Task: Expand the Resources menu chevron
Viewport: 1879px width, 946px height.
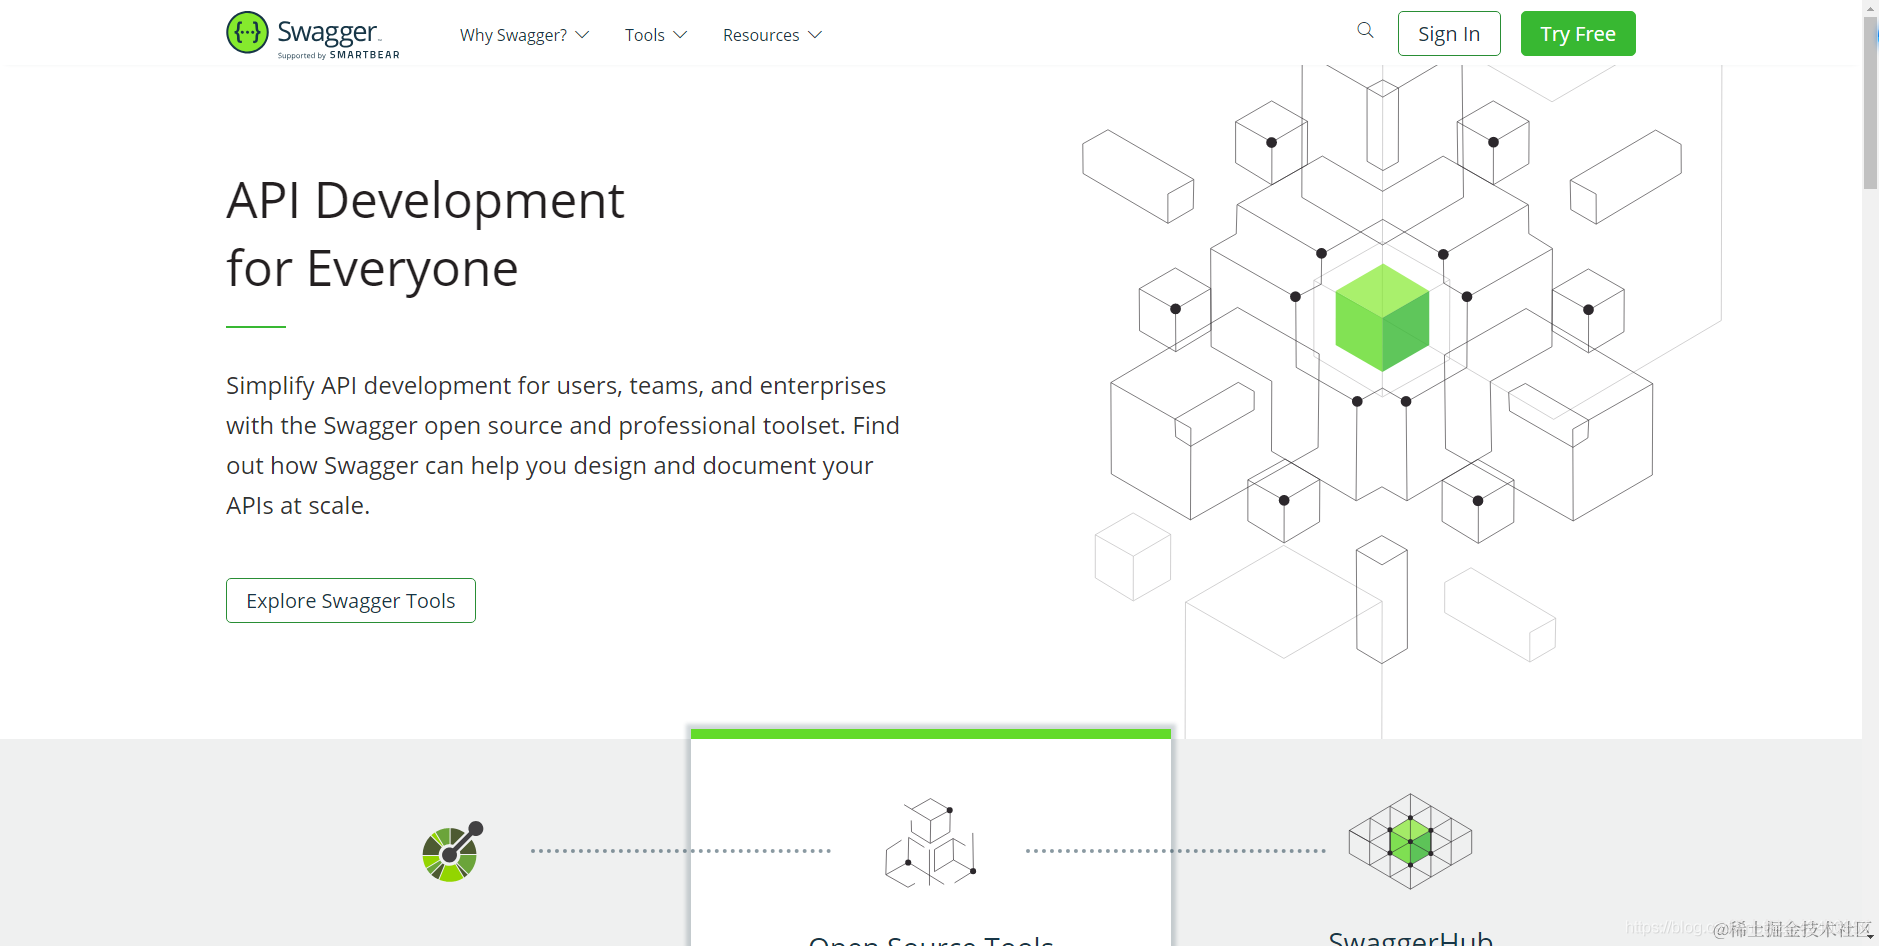Action: [815, 35]
